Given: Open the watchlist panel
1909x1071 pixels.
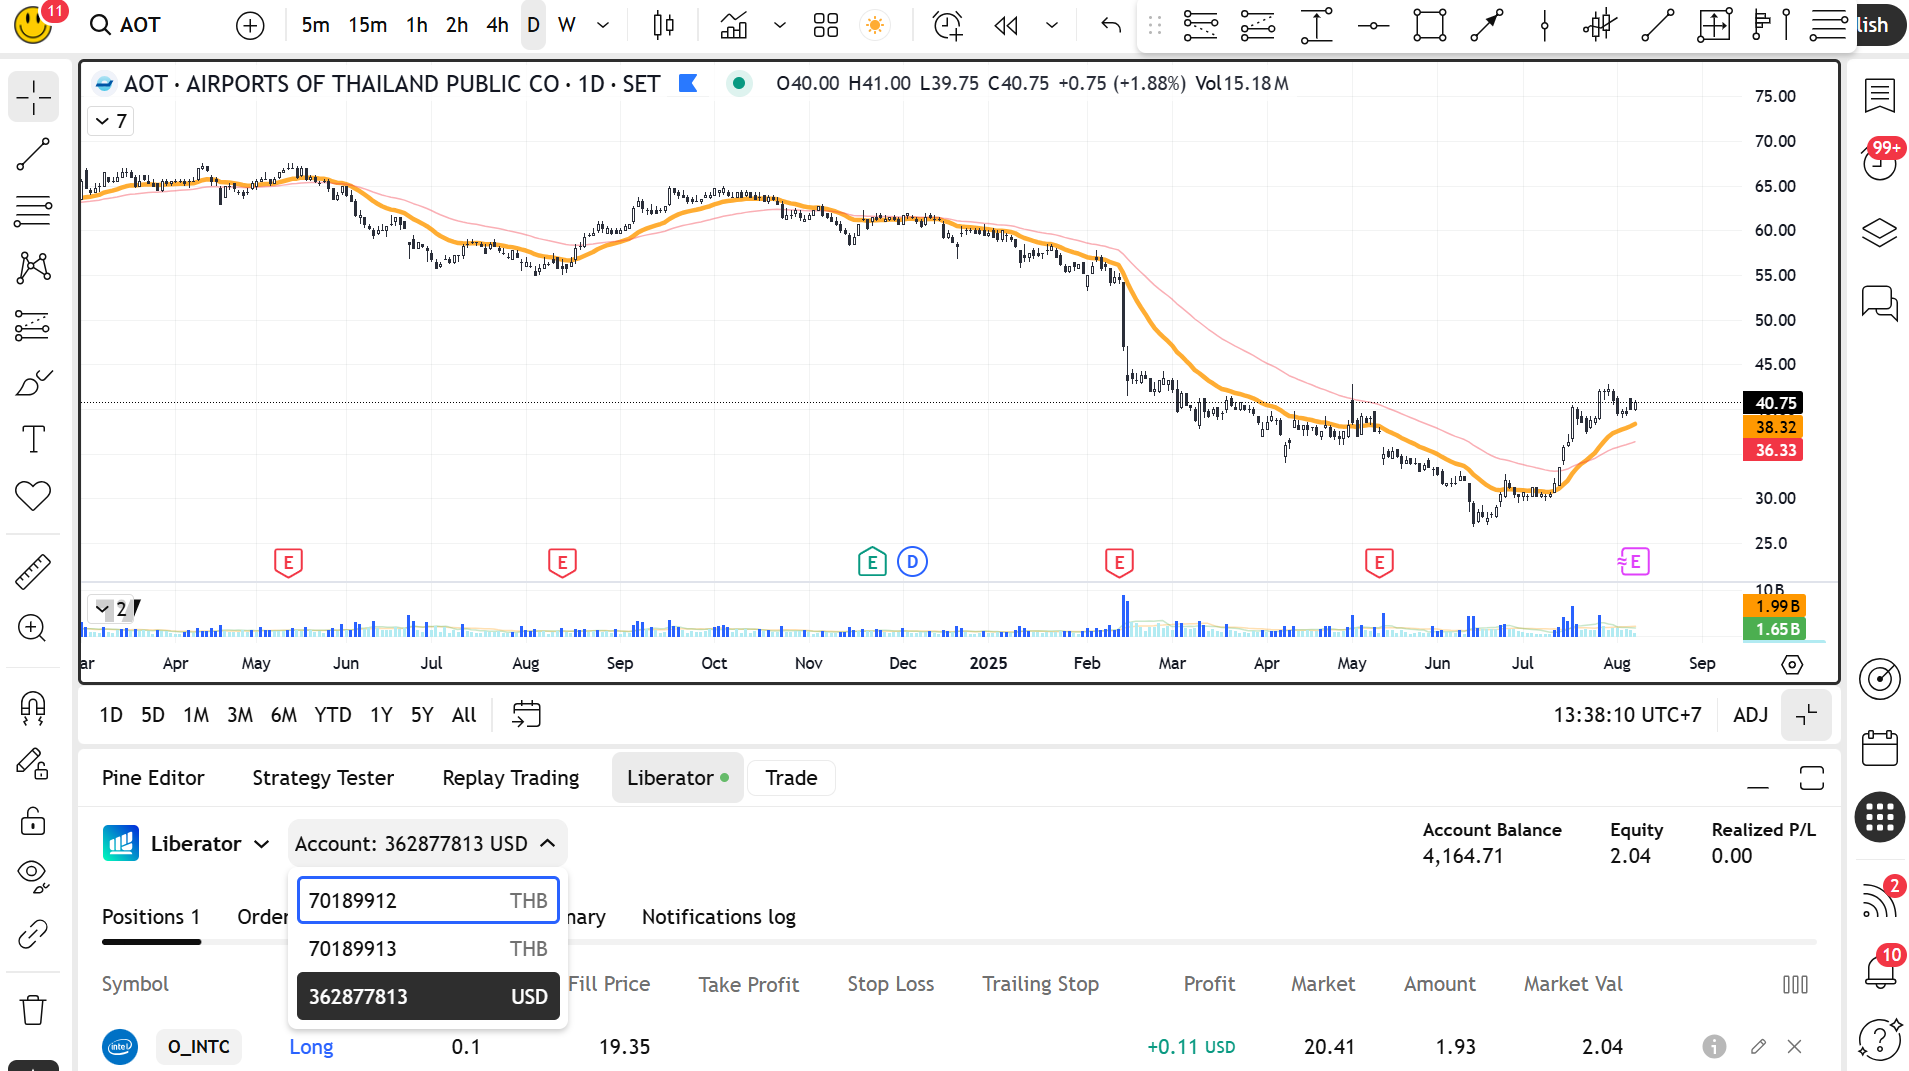Looking at the screenshot, I should tap(1880, 97).
